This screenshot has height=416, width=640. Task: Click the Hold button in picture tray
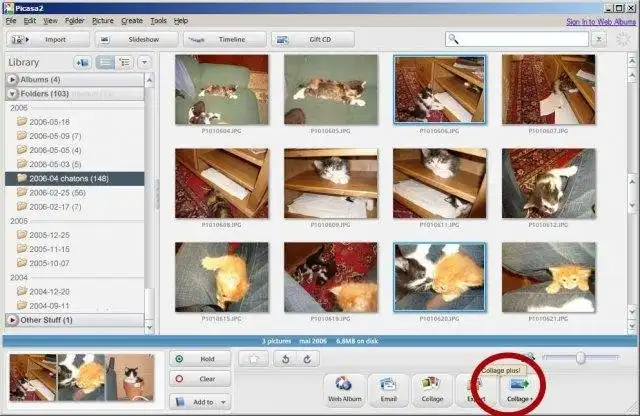(x=200, y=359)
